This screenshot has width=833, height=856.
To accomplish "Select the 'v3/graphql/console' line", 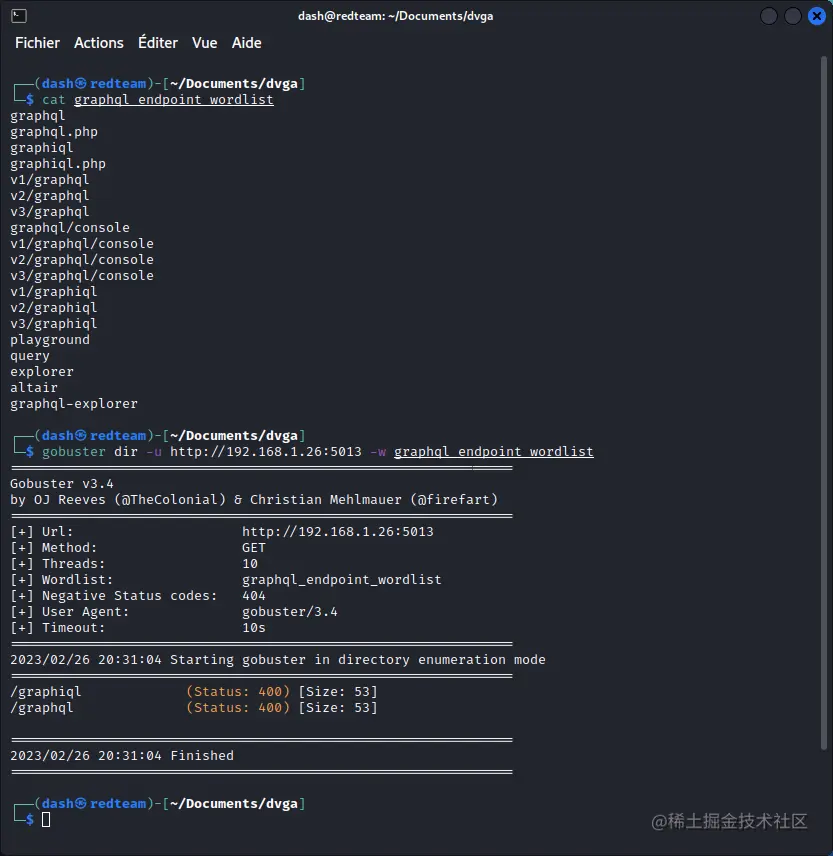I will click(82, 276).
